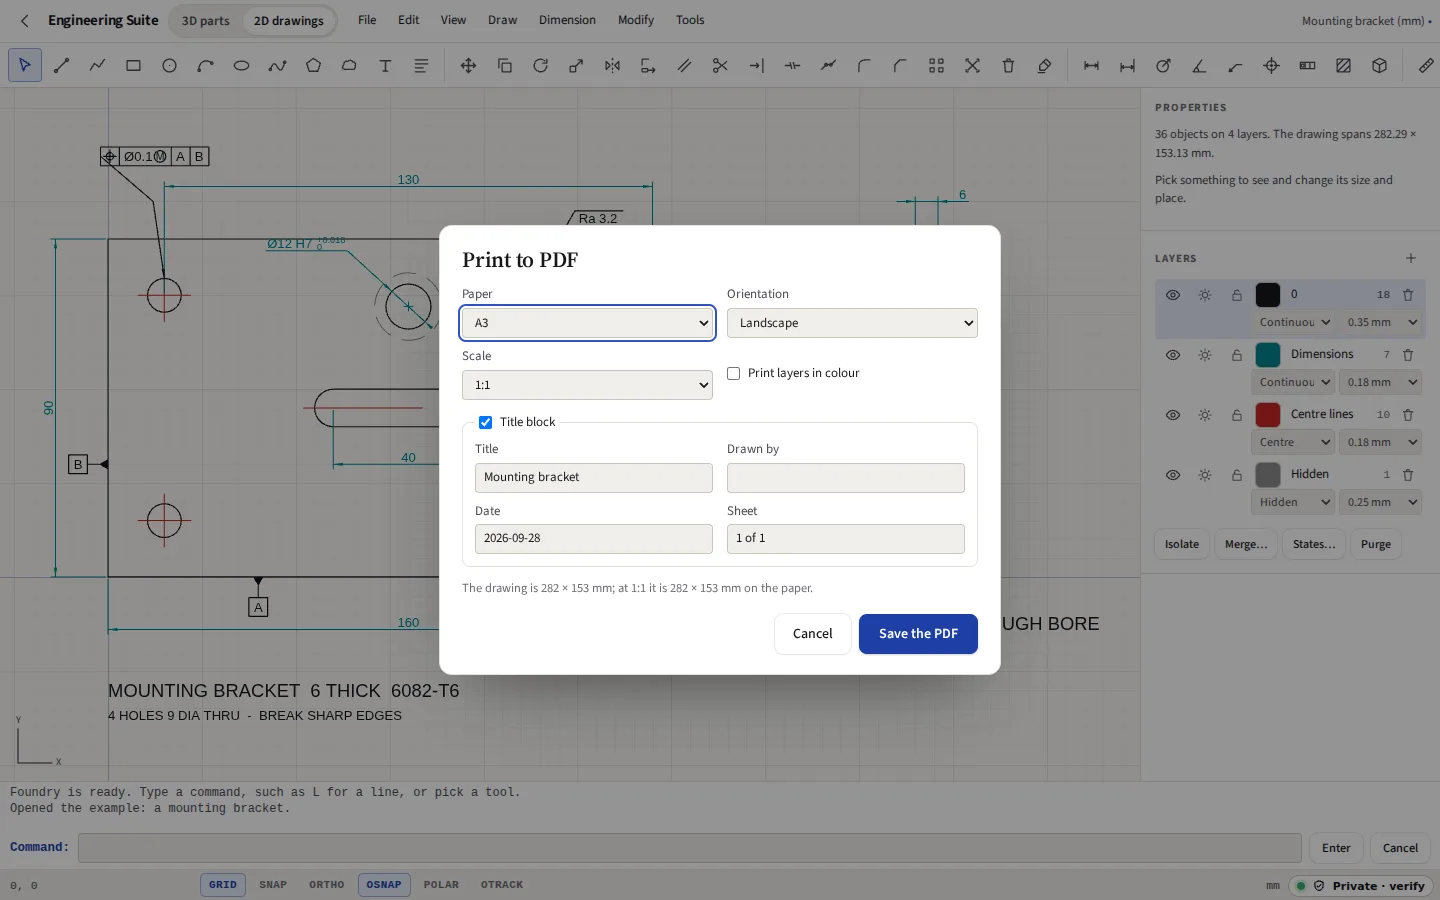The image size is (1440, 900).
Task: Enable Print layers in colour
Action: (x=734, y=373)
